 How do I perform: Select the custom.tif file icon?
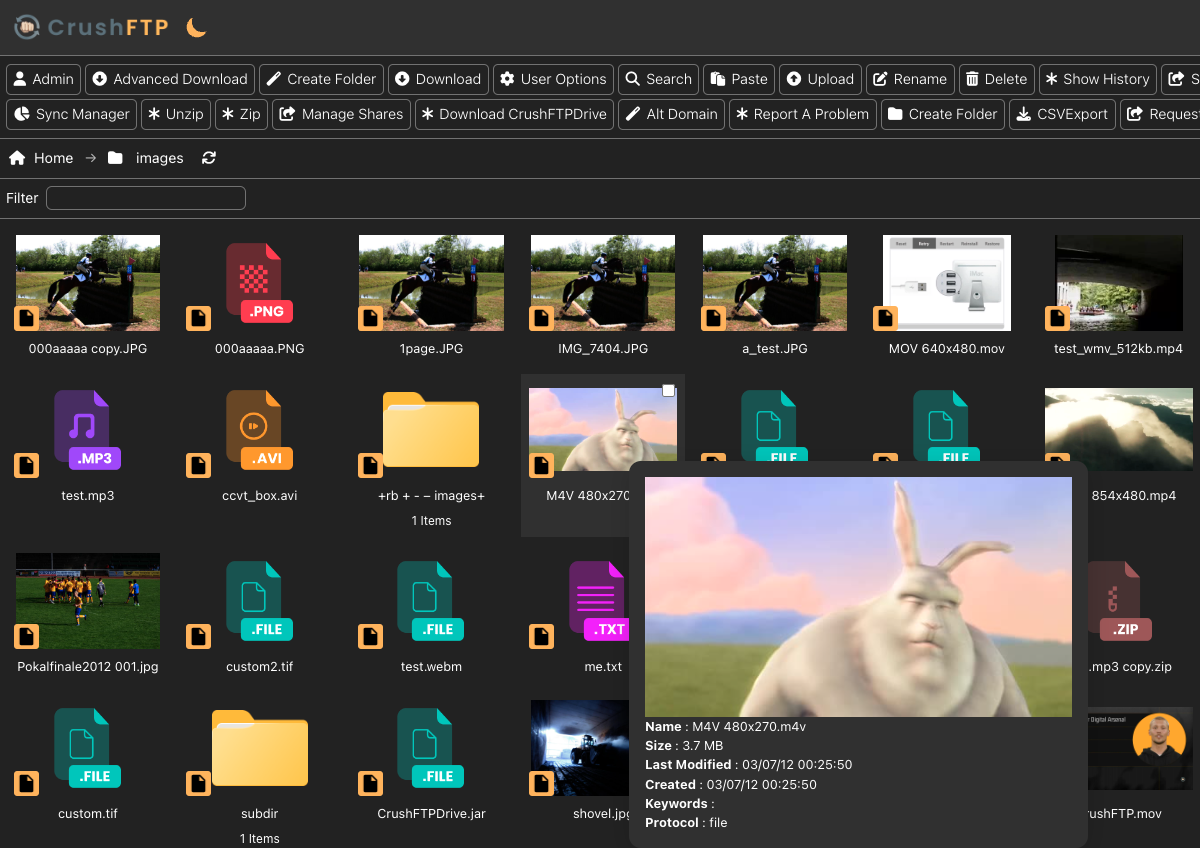coord(88,748)
